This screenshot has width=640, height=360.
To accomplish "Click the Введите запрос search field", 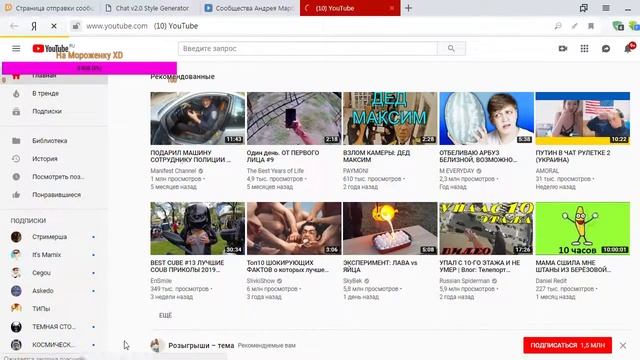I will point(308,49).
